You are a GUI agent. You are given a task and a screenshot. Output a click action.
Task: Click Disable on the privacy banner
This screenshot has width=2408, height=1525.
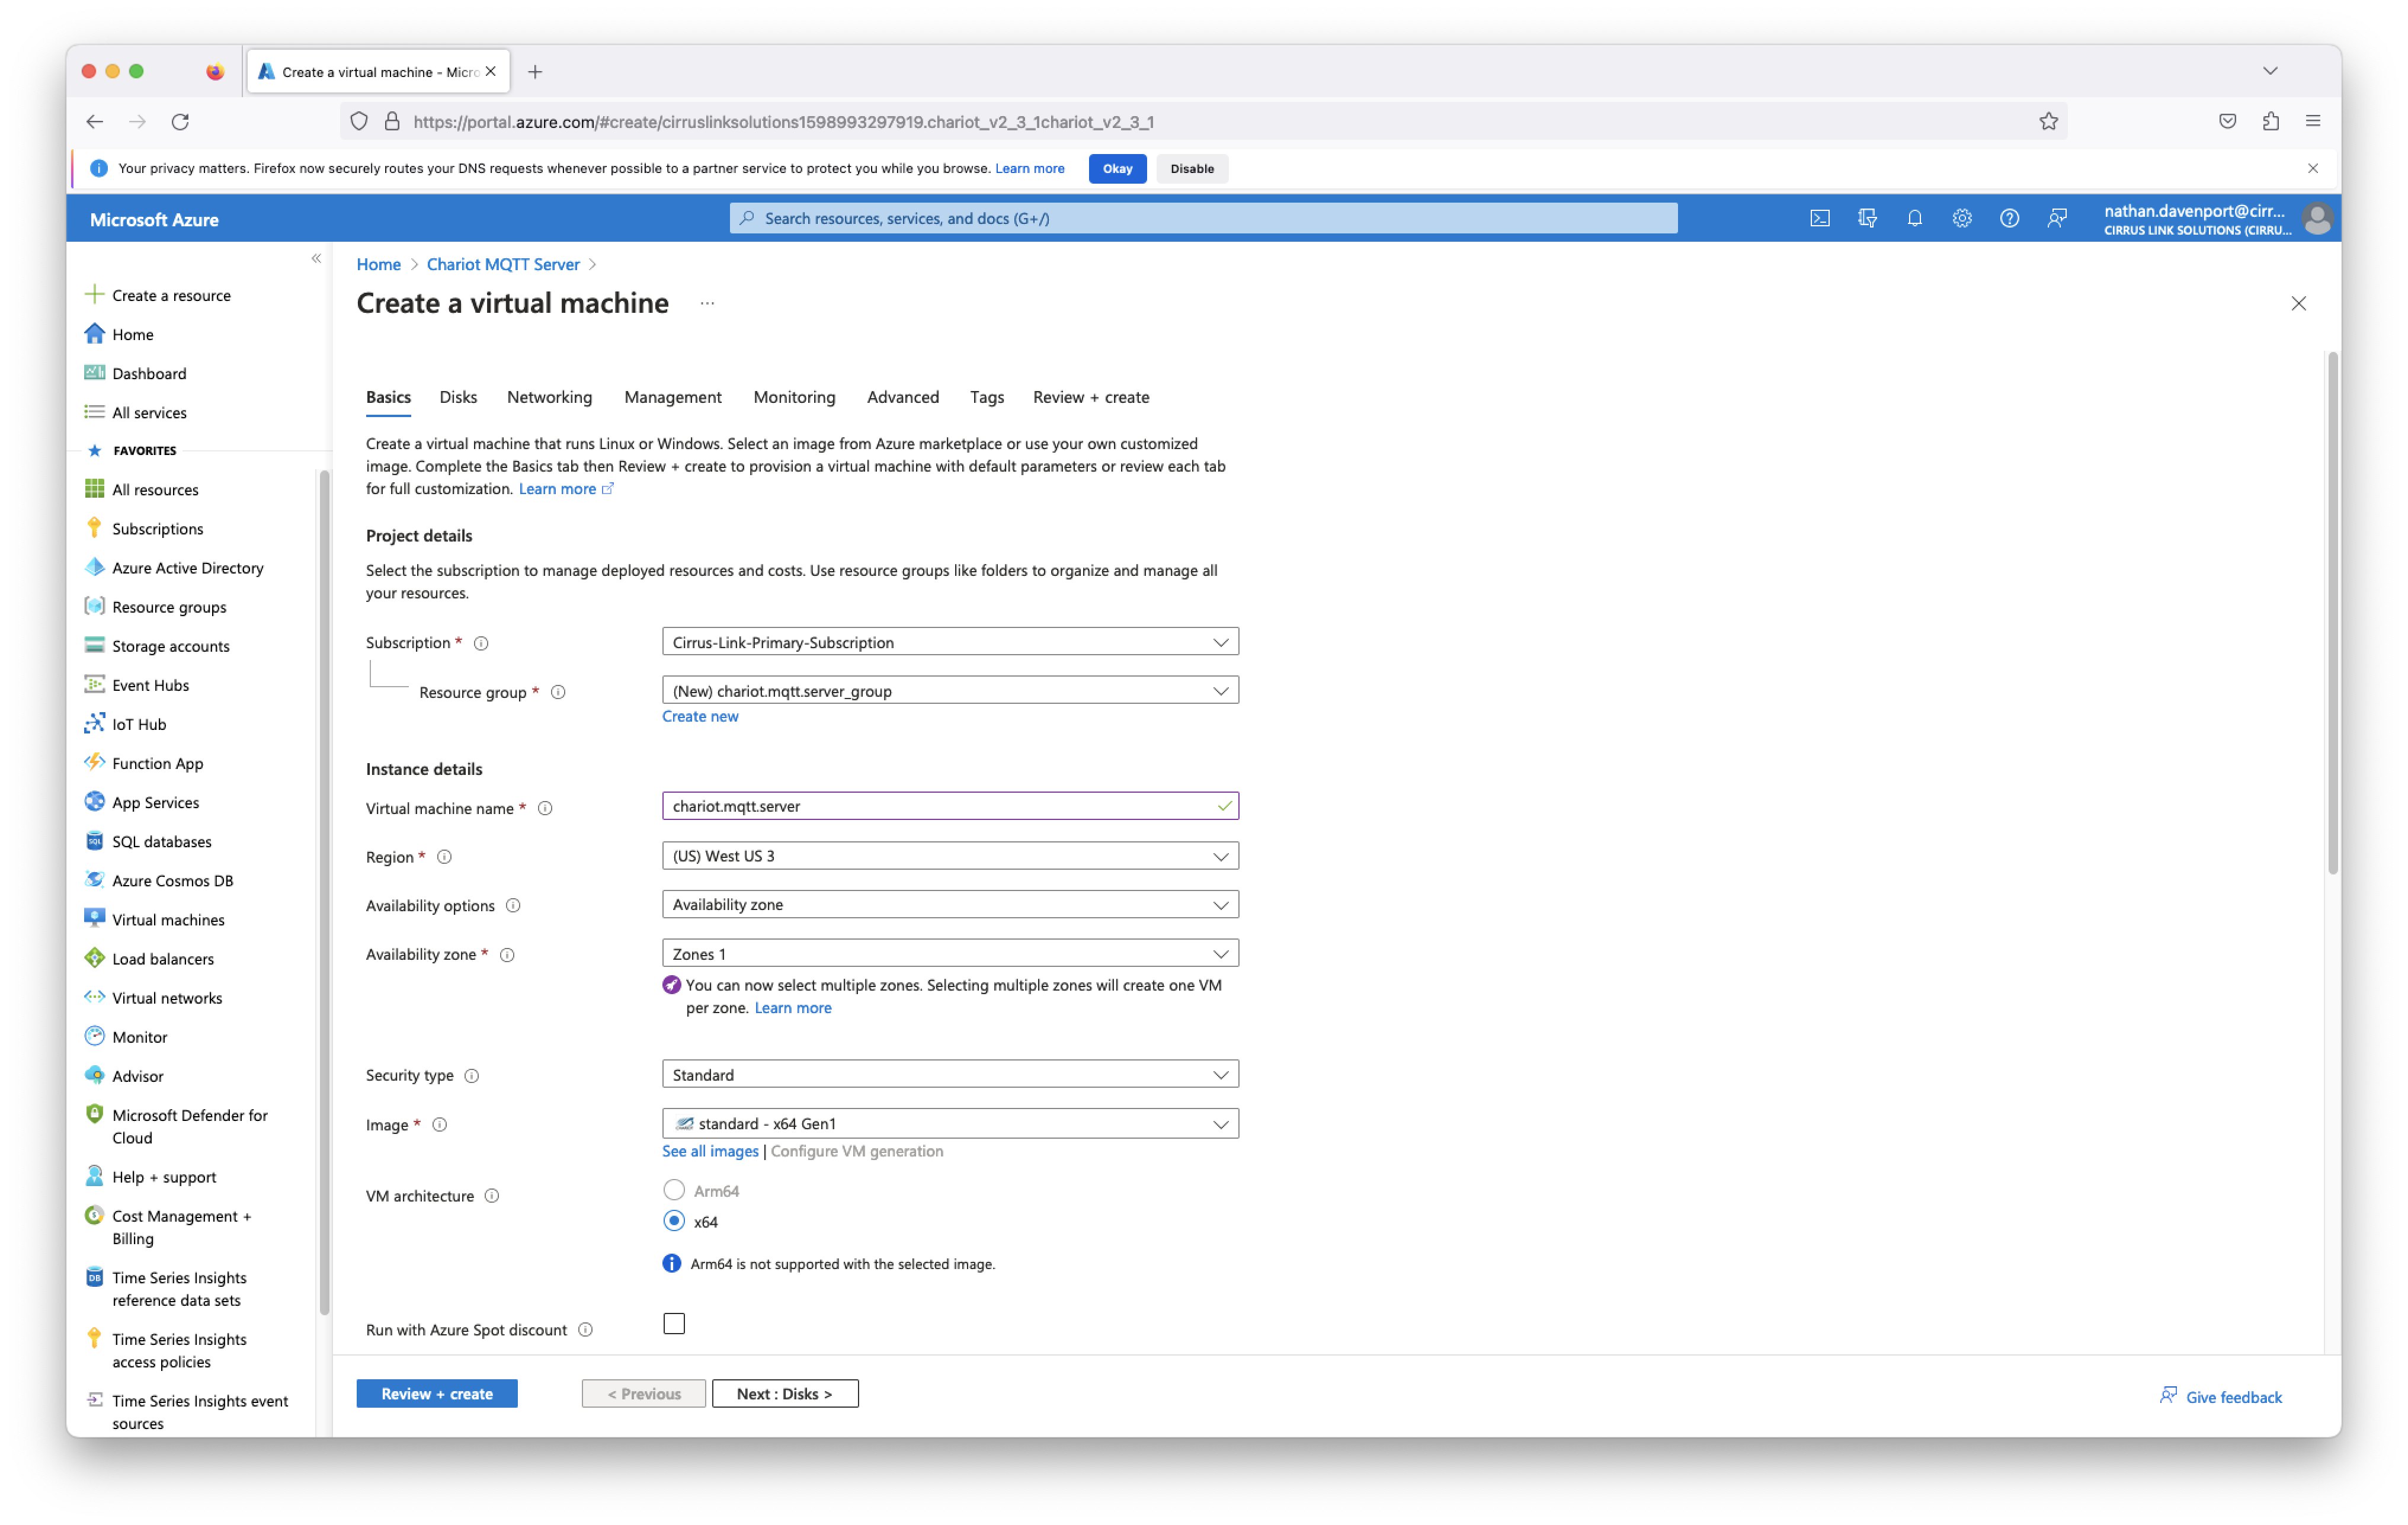tap(1192, 168)
